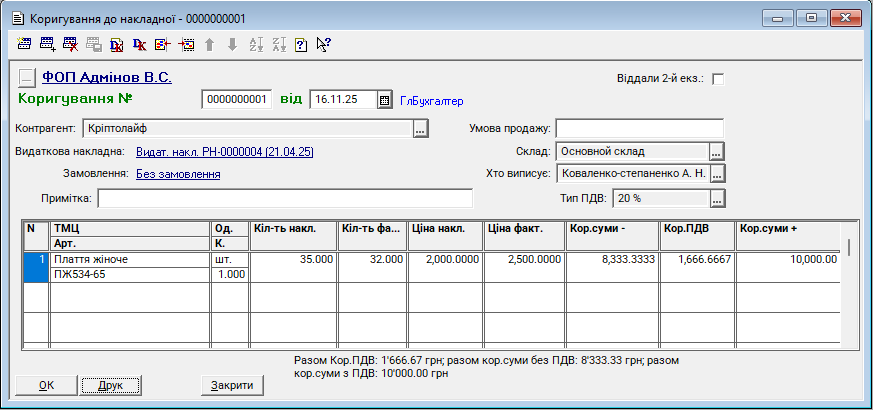Click the add row icon with plus
Viewport: 873px width, 410px height.
pyautogui.click(x=47, y=44)
